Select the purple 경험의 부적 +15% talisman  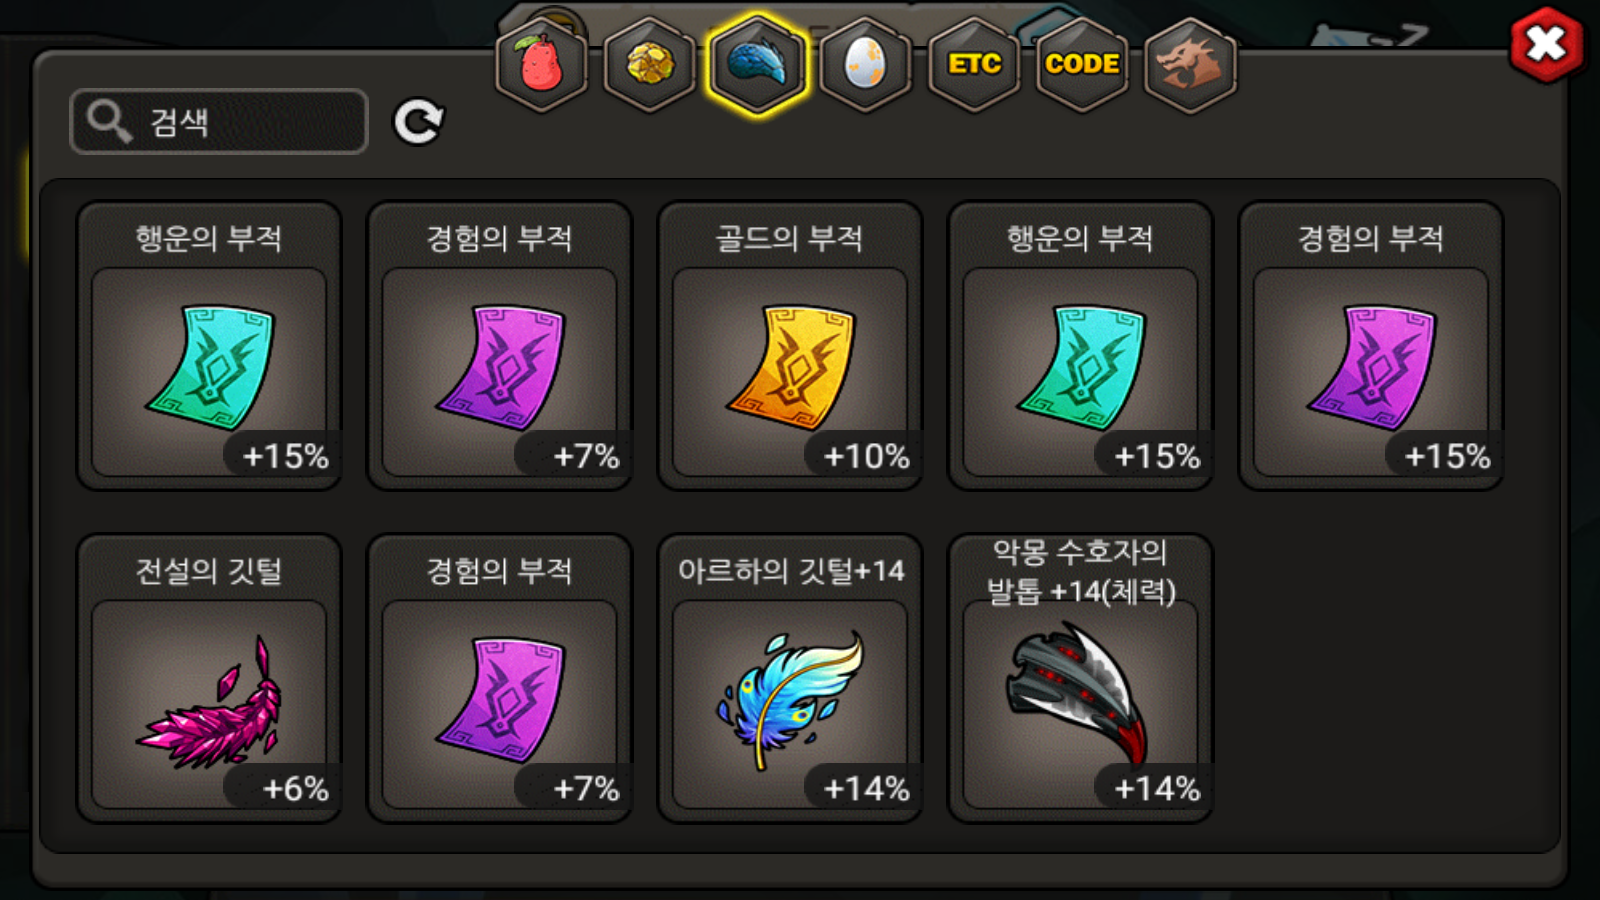point(1371,346)
